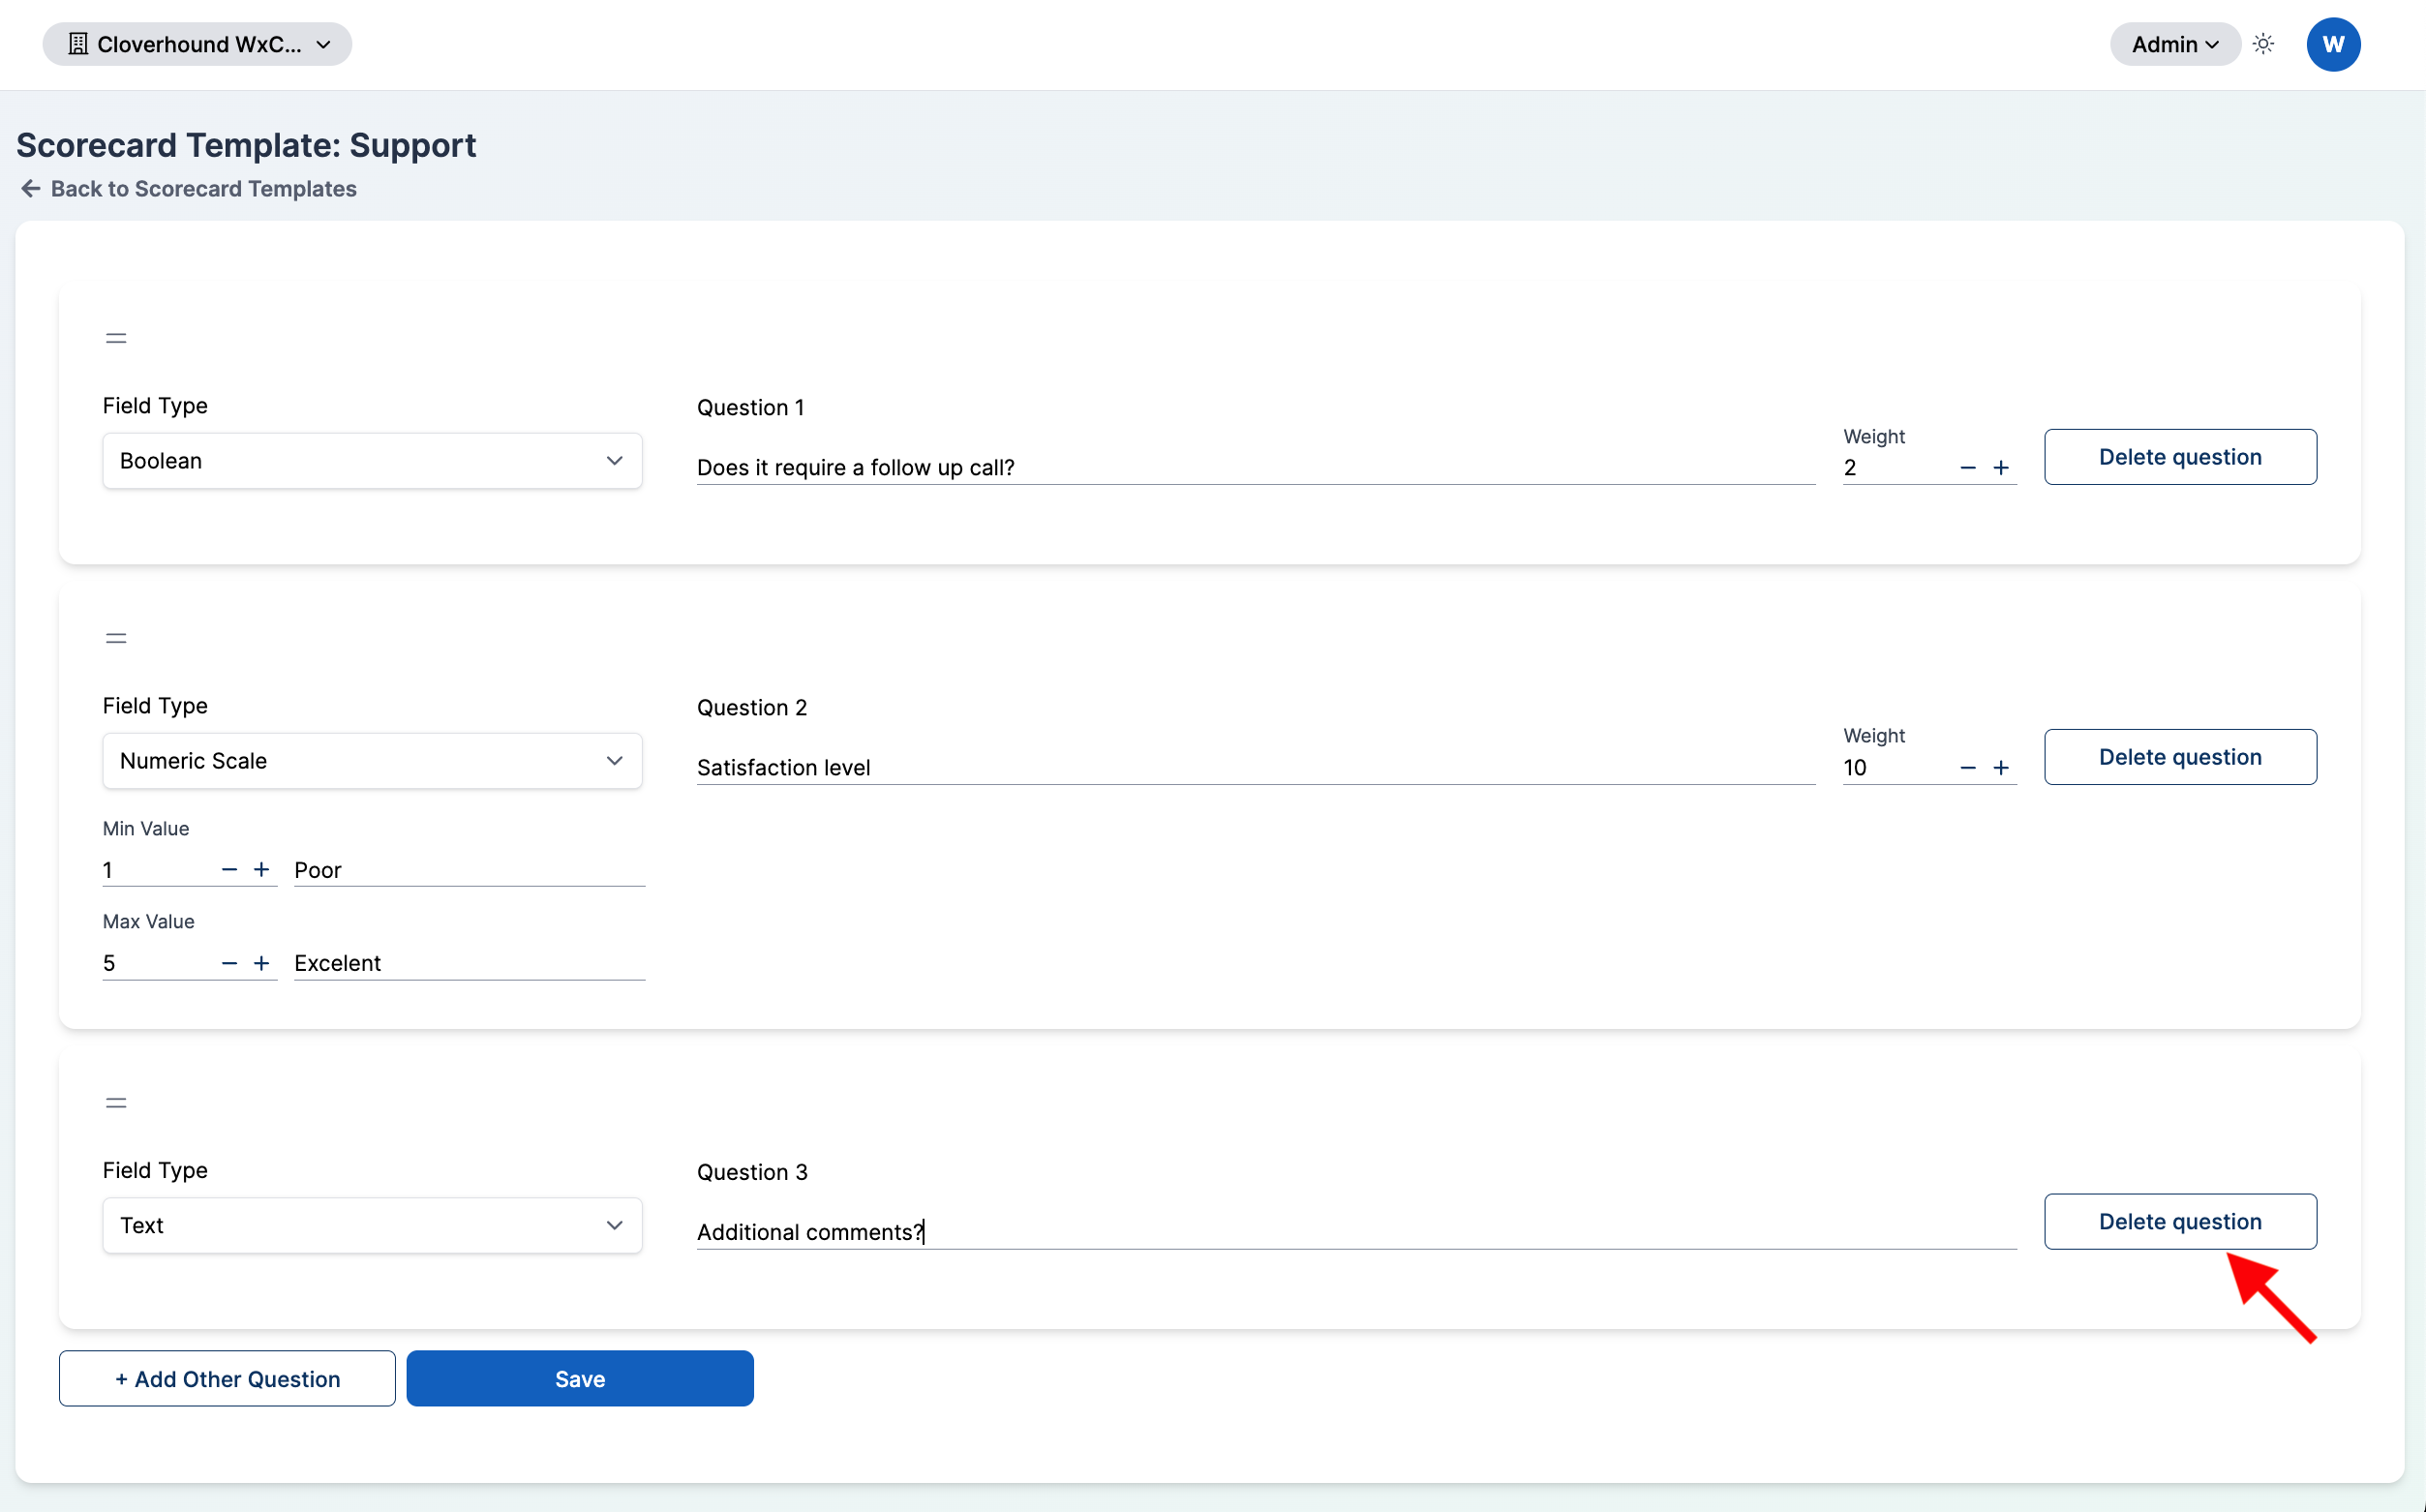Edit the 'Does it require a follow up call?' field

[1256, 468]
